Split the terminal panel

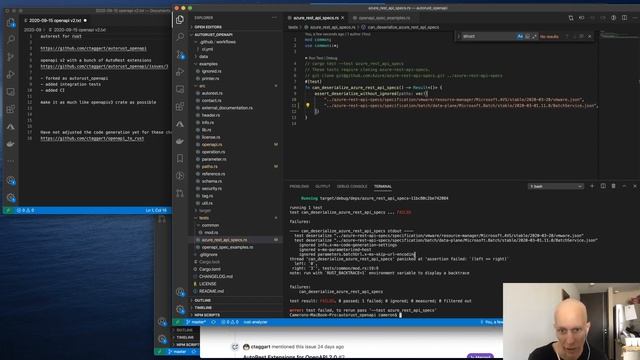click(603, 186)
